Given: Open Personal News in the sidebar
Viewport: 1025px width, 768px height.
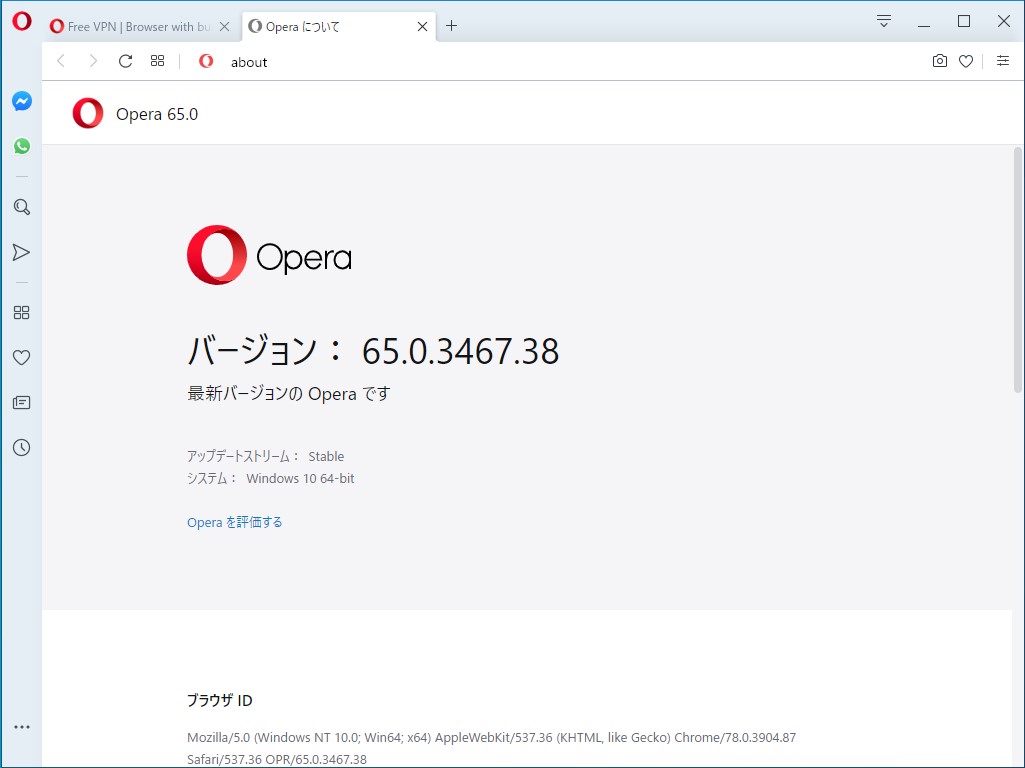Looking at the screenshot, I should pos(21,402).
